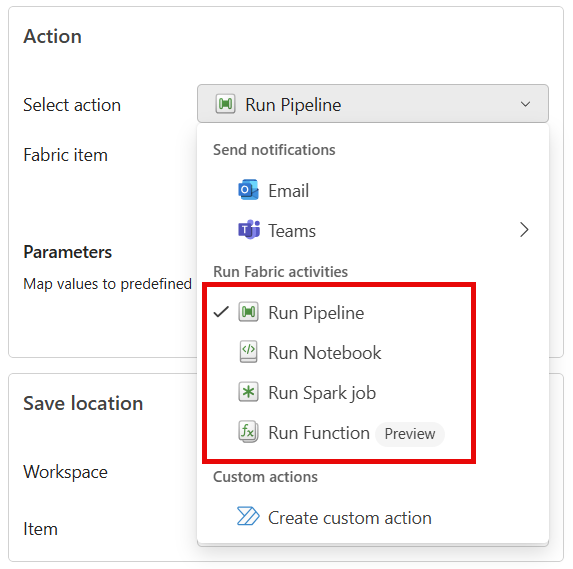The width and height of the screenshot is (573, 569).
Task: Select Create custom action
Action: pyautogui.click(x=373, y=517)
